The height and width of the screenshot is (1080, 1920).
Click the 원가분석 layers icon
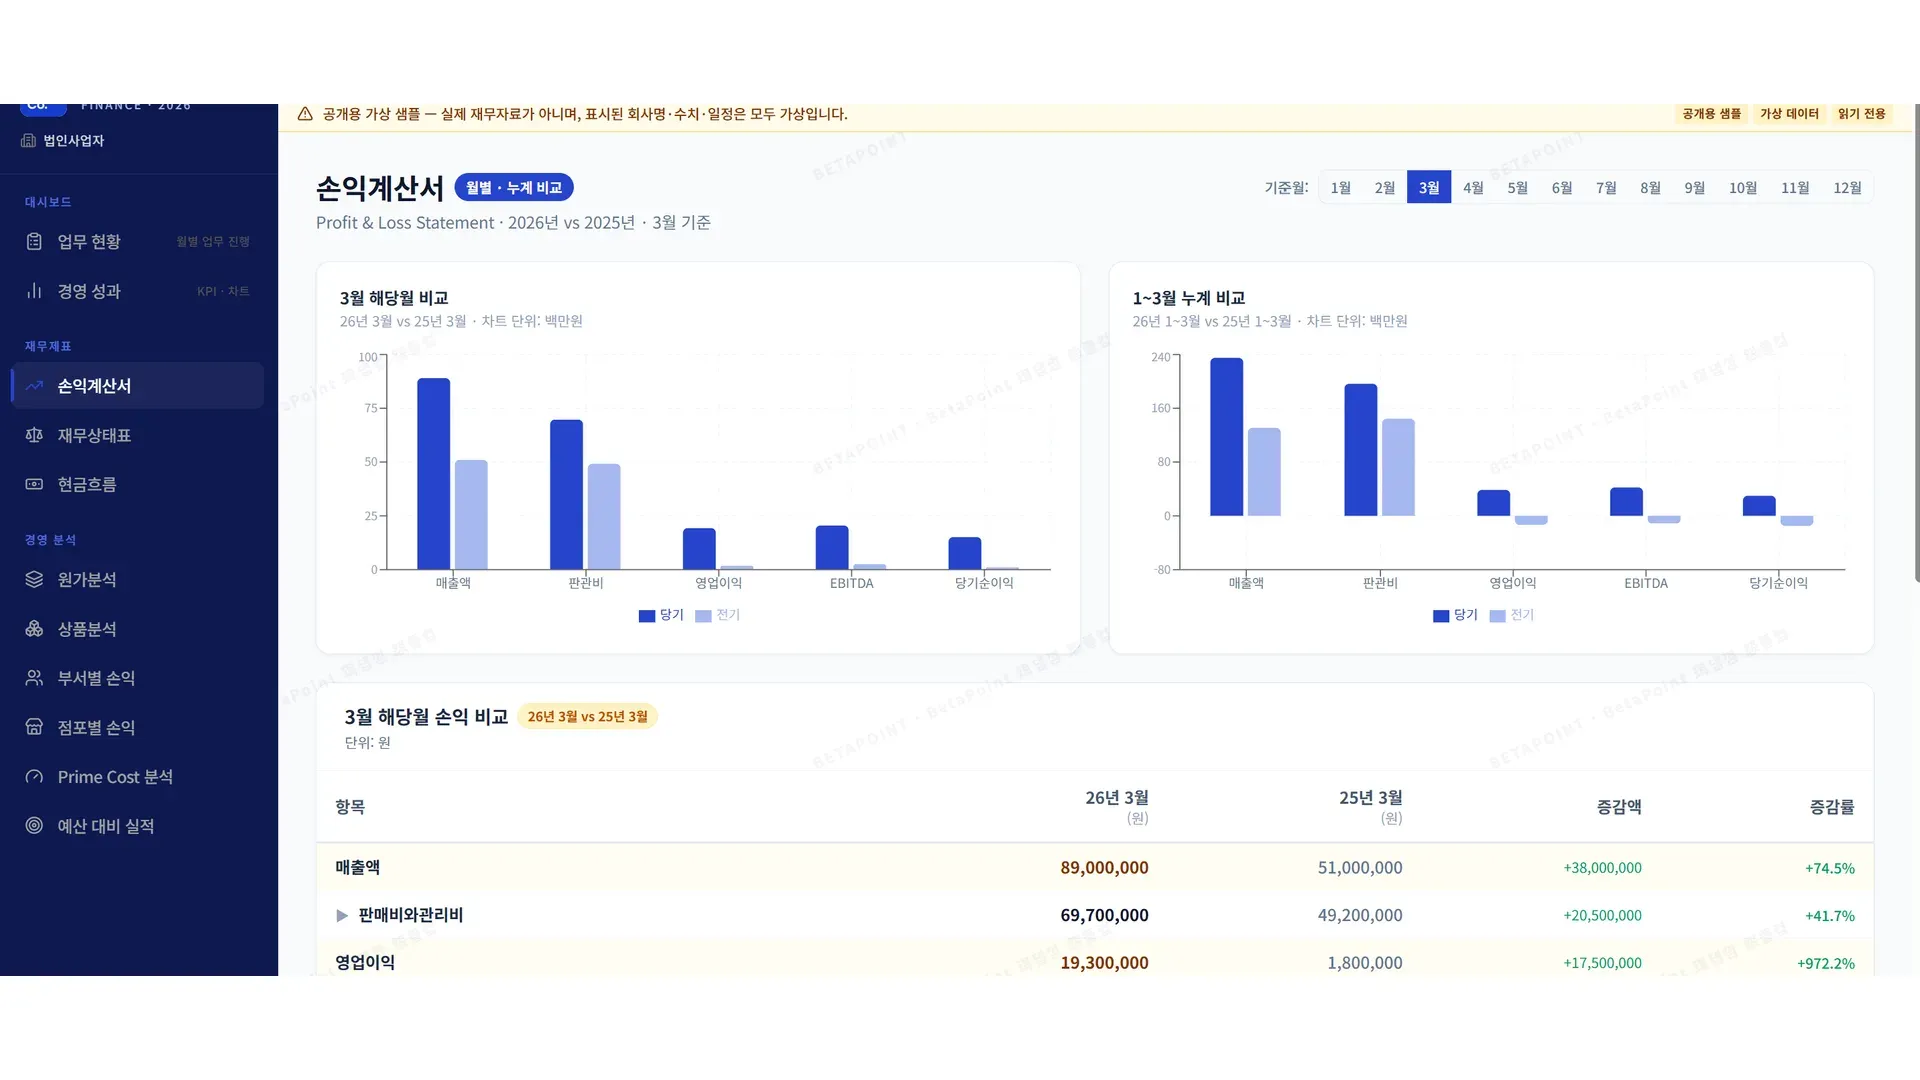tap(34, 580)
